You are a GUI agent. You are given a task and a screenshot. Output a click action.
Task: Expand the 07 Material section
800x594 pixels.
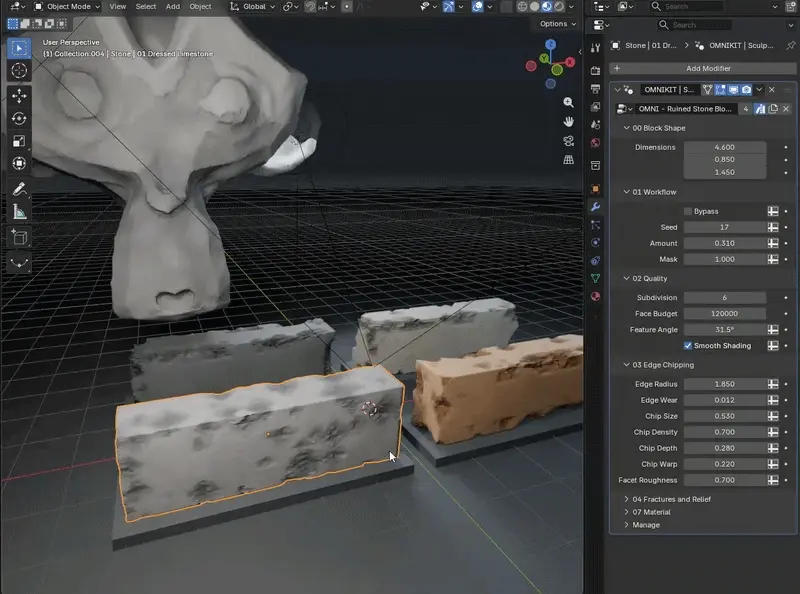click(x=627, y=512)
